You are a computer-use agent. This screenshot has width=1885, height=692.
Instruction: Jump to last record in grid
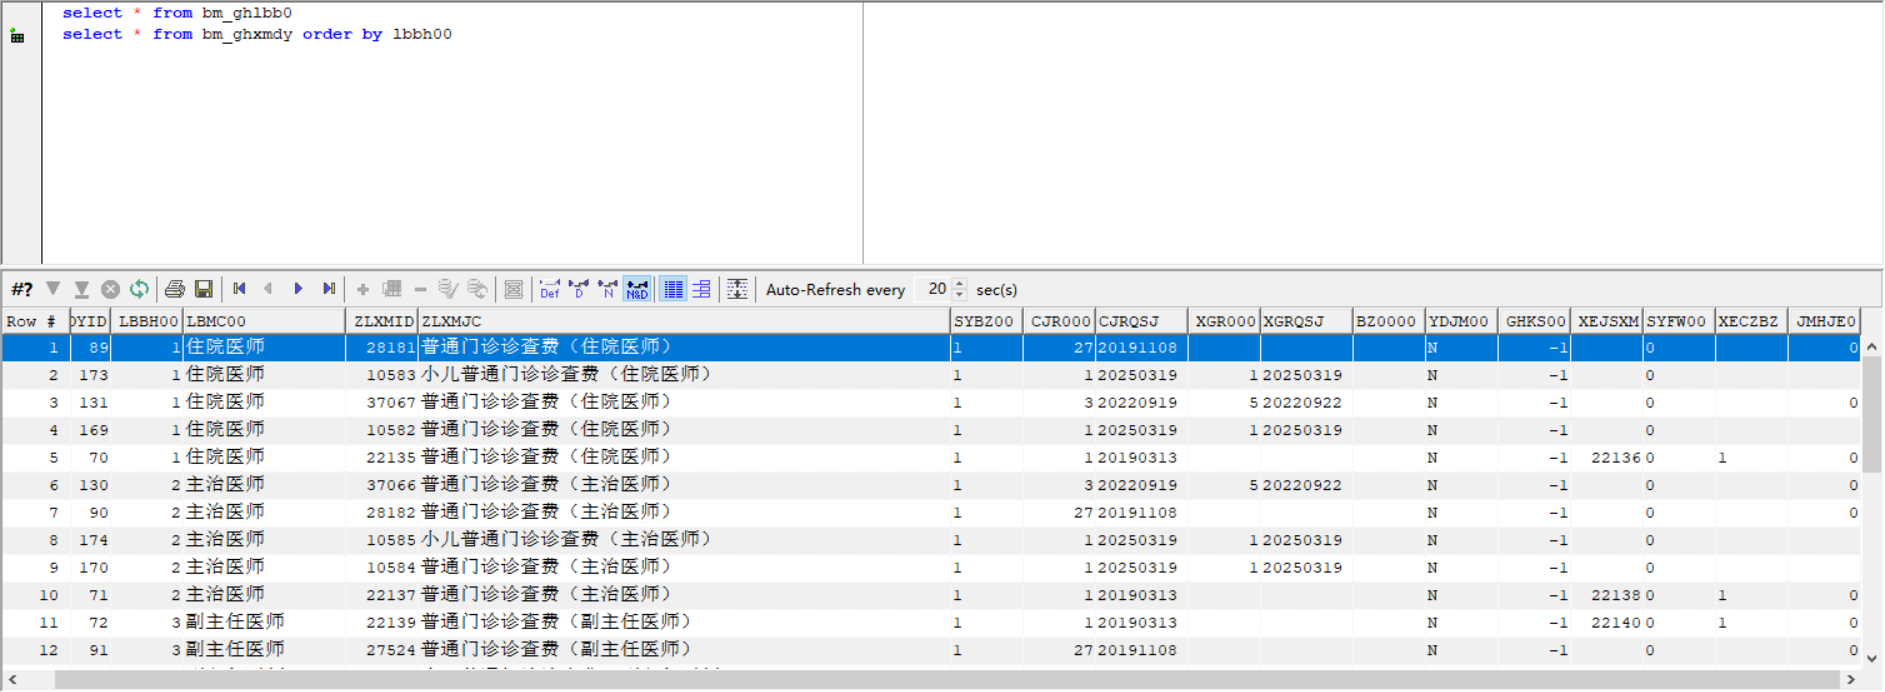[328, 289]
